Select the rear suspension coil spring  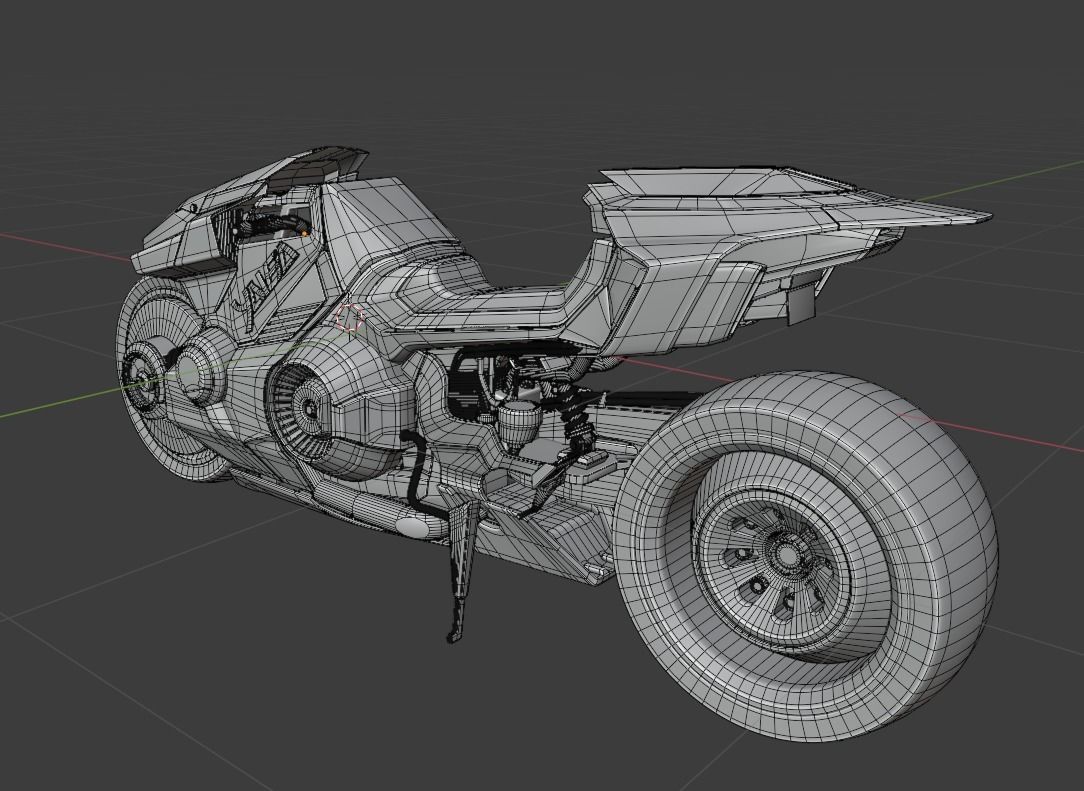pyautogui.click(x=578, y=422)
